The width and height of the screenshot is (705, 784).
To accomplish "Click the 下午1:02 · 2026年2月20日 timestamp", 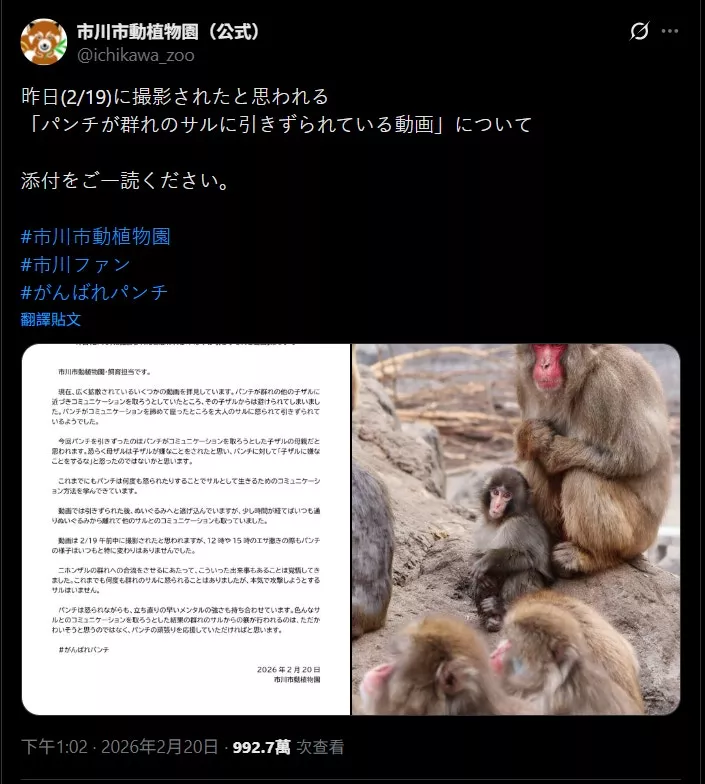I will click(x=120, y=747).
